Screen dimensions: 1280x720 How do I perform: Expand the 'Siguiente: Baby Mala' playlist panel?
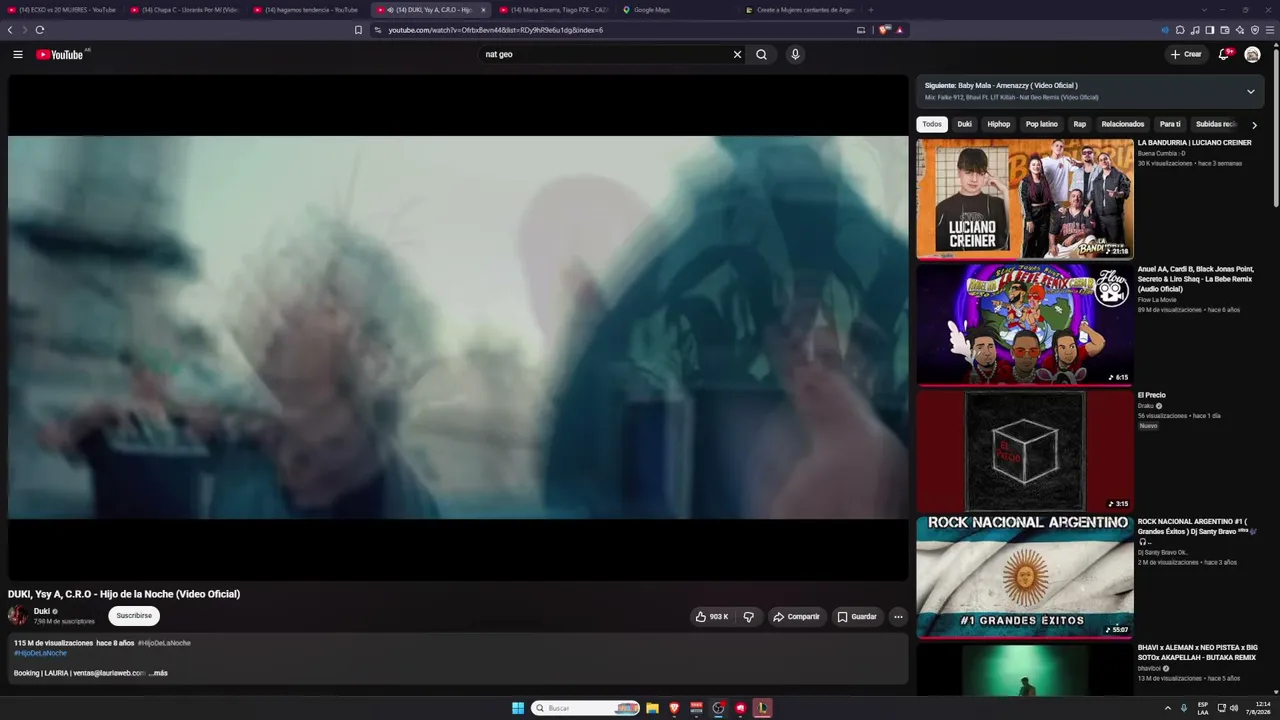click(x=1250, y=91)
